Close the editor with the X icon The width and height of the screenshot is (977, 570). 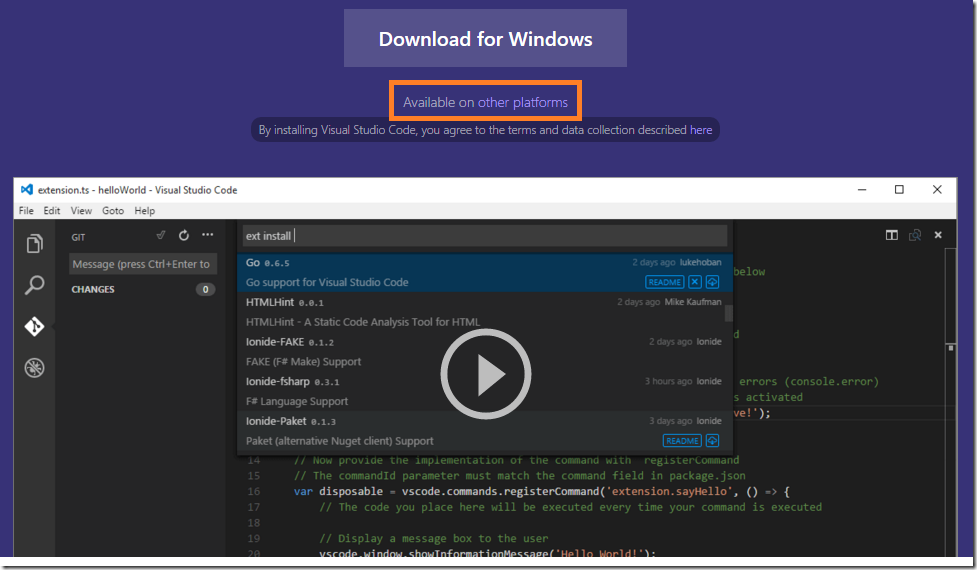pyautogui.click(x=938, y=236)
